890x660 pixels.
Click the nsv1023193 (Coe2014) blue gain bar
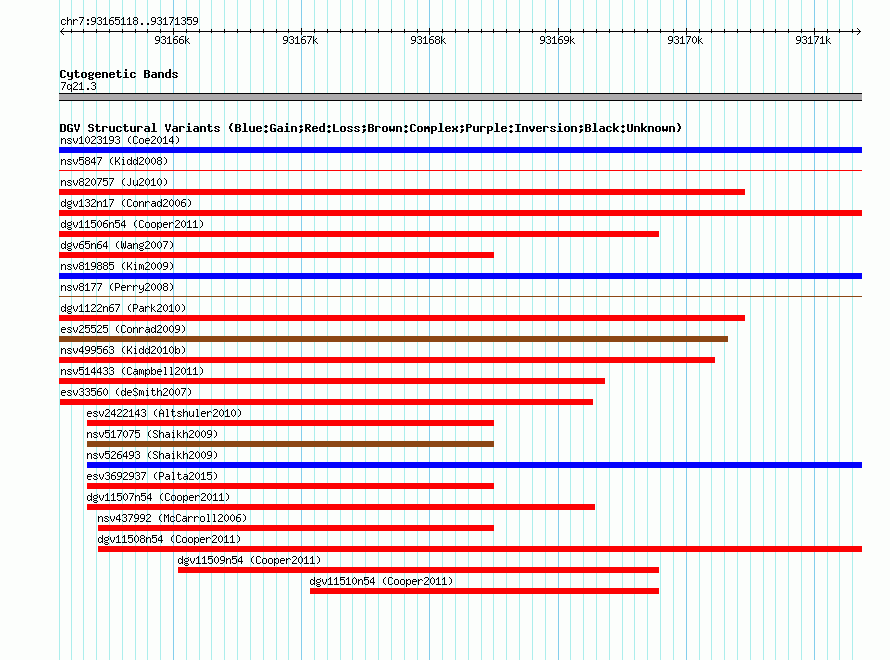coord(460,150)
